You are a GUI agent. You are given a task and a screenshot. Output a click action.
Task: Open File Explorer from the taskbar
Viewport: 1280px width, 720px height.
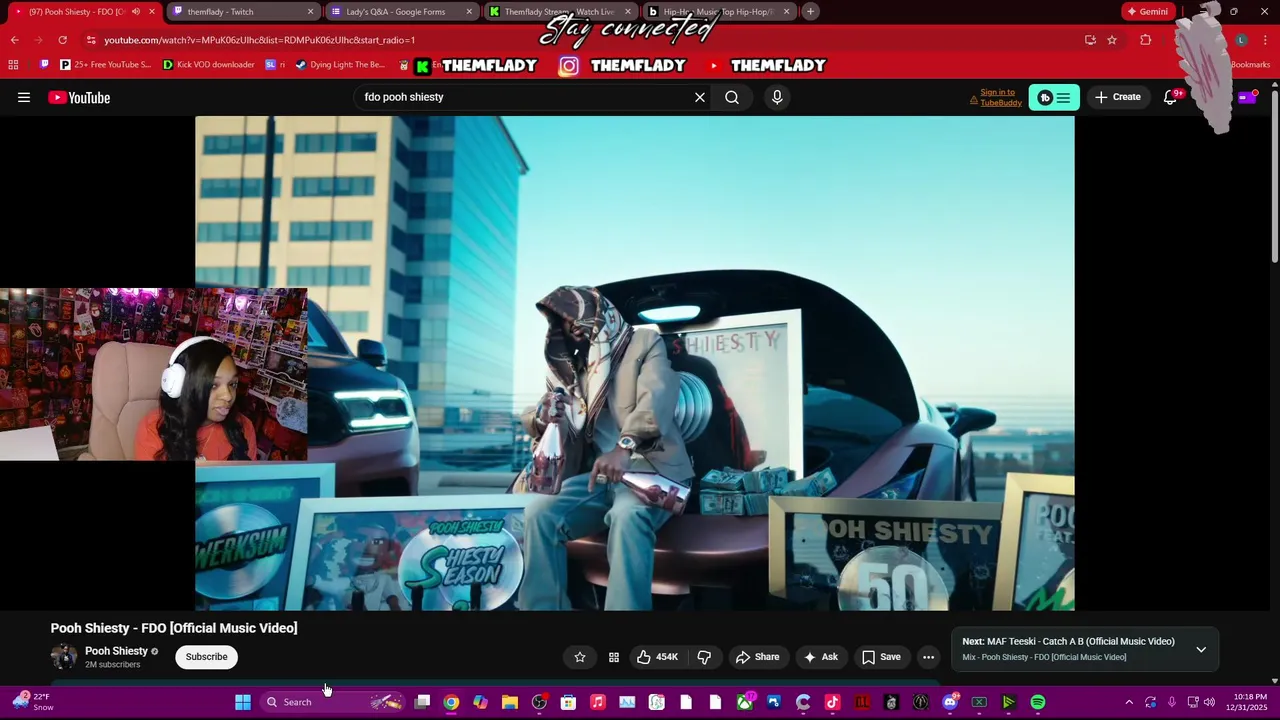(x=510, y=702)
